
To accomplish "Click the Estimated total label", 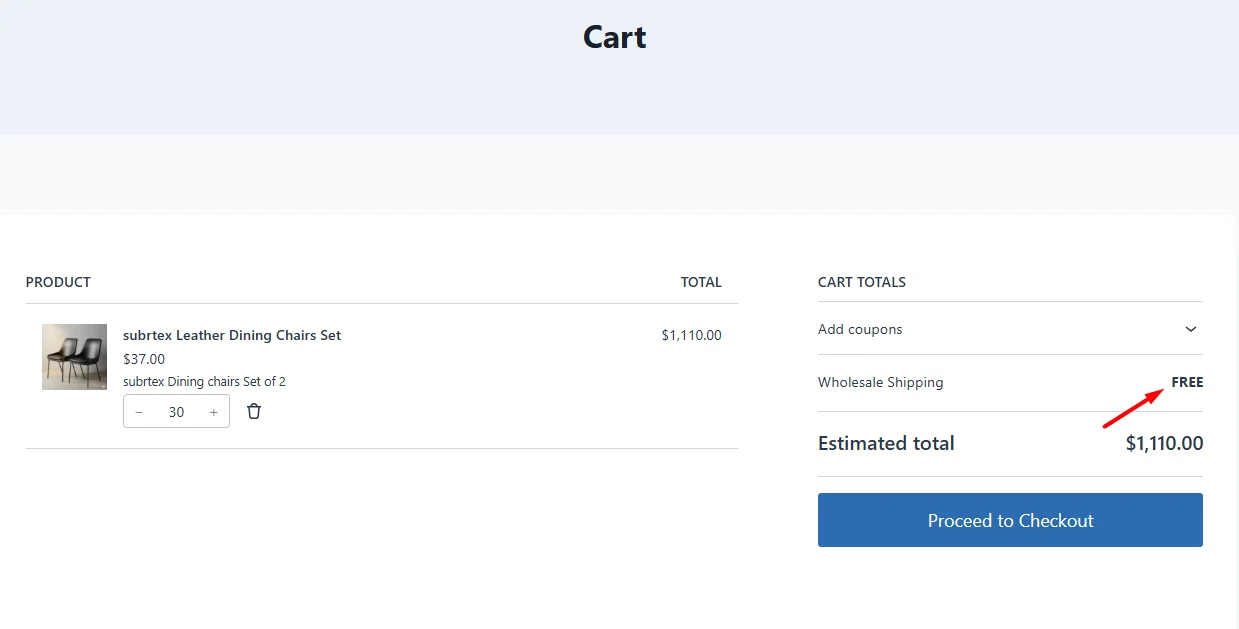I will pos(886,443).
